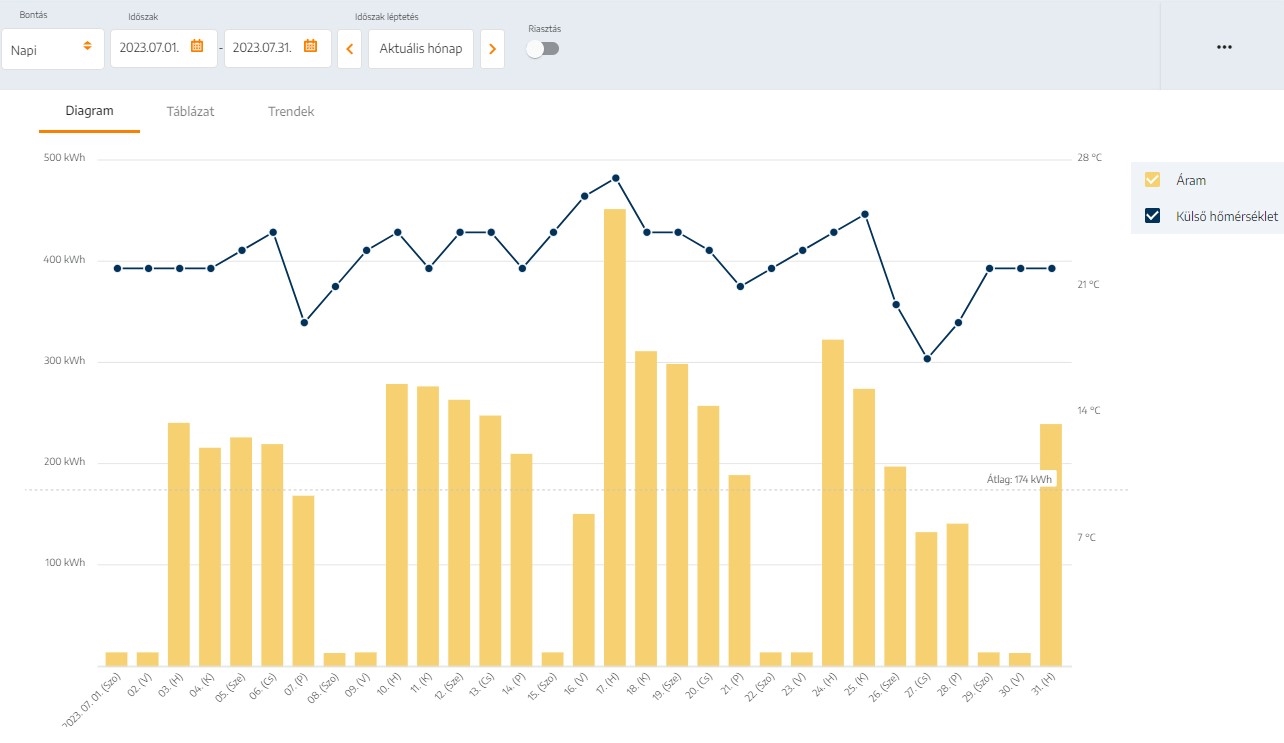The height and width of the screenshot is (743, 1284).
Task: Click the 2023.07.31. end date field
Action: click(x=263, y=48)
